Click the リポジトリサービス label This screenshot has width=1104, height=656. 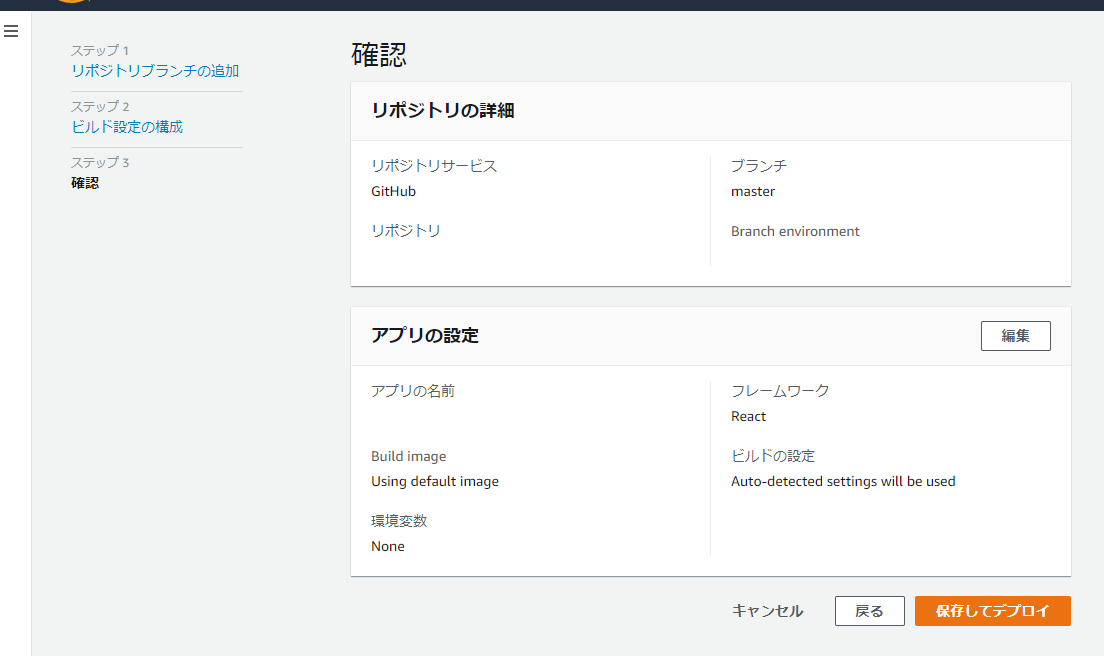point(434,166)
